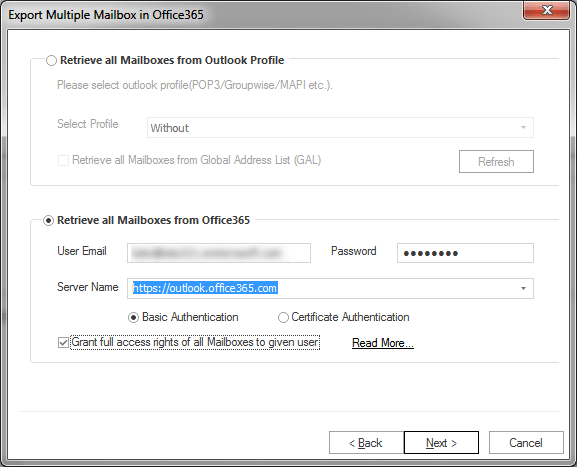Choose Basic Authentication radio button
577x467 pixels.
(x=133, y=317)
